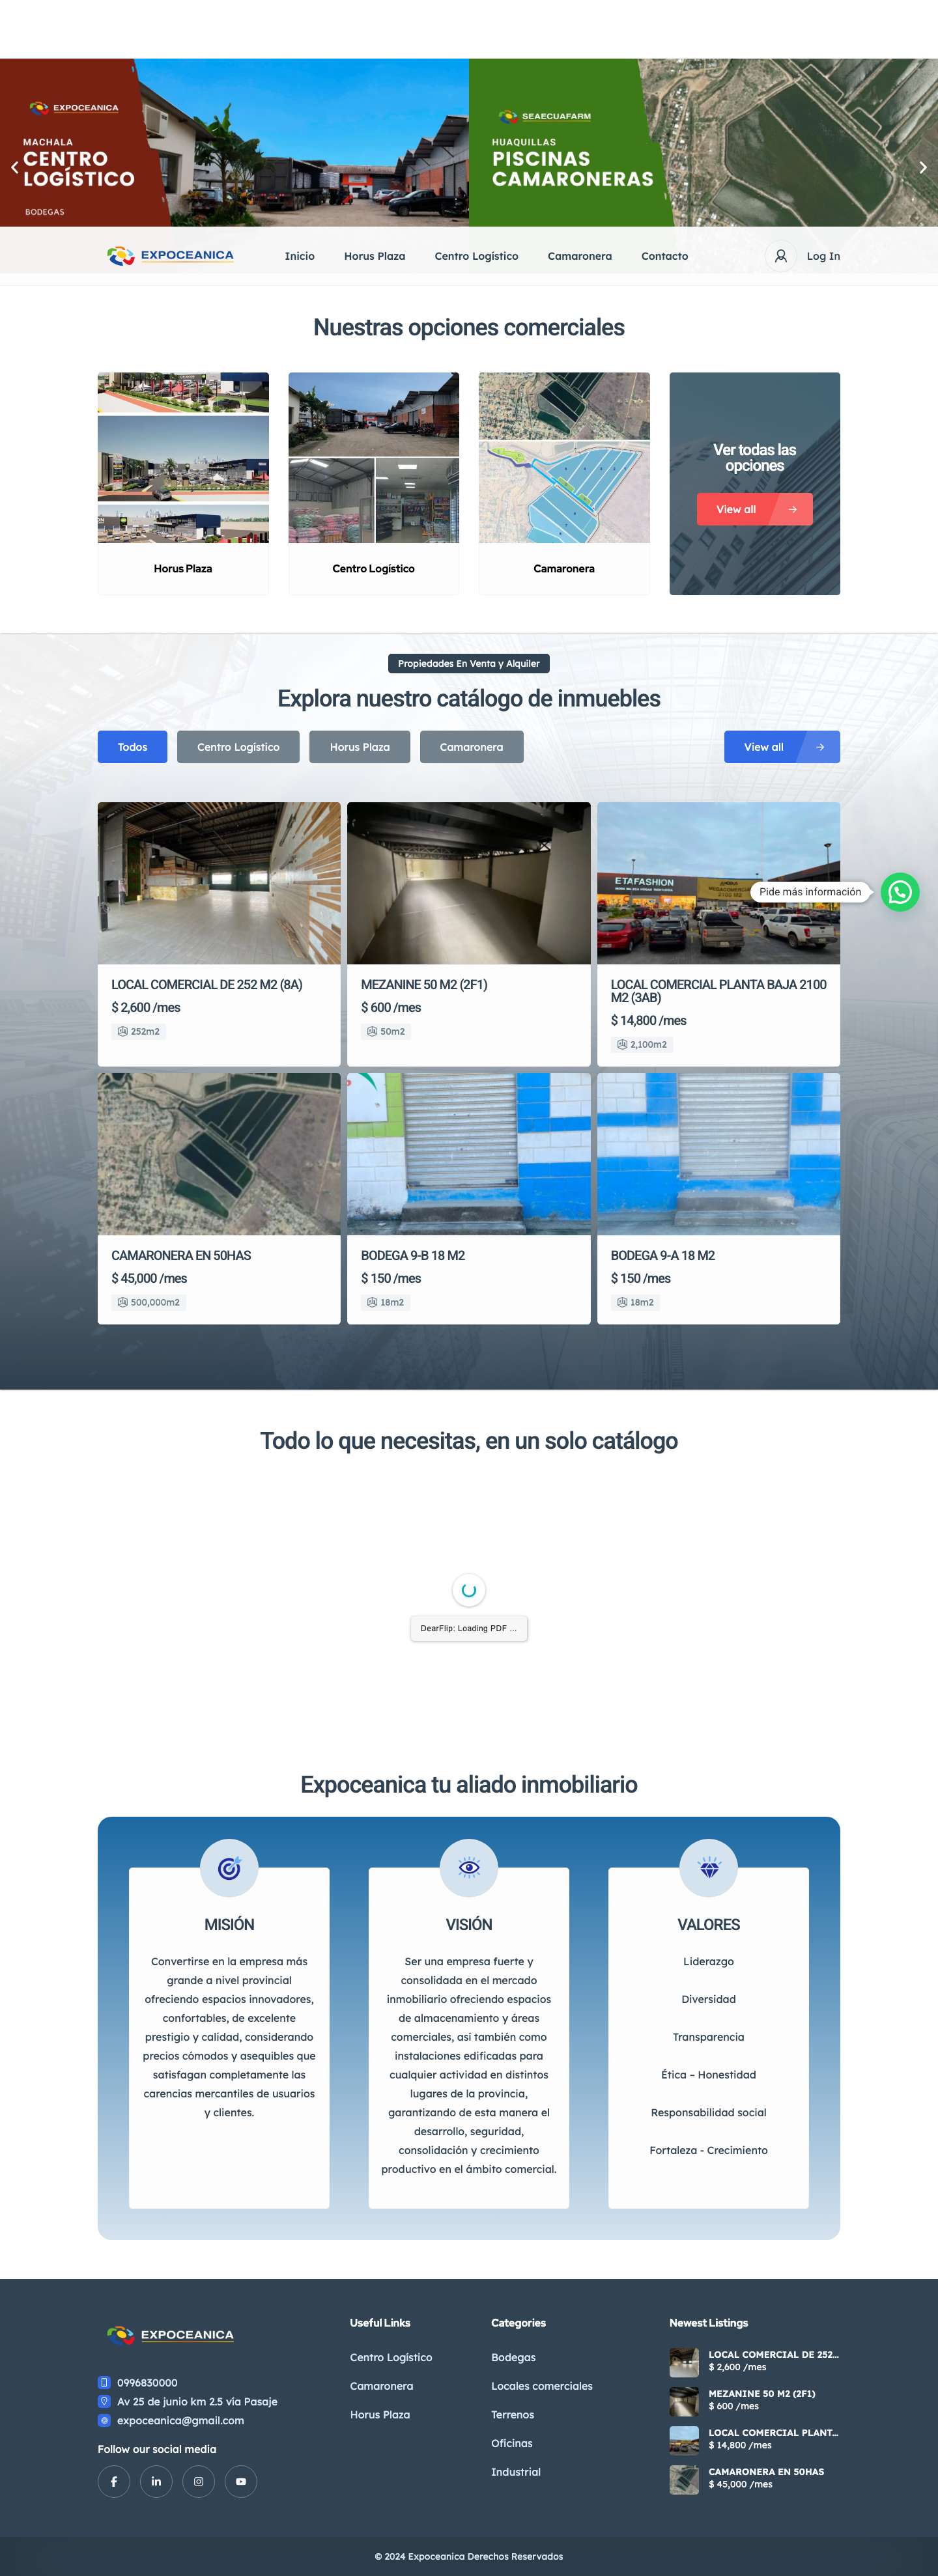Click the Vision eye icon
The image size is (938, 2576).
click(469, 1868)
